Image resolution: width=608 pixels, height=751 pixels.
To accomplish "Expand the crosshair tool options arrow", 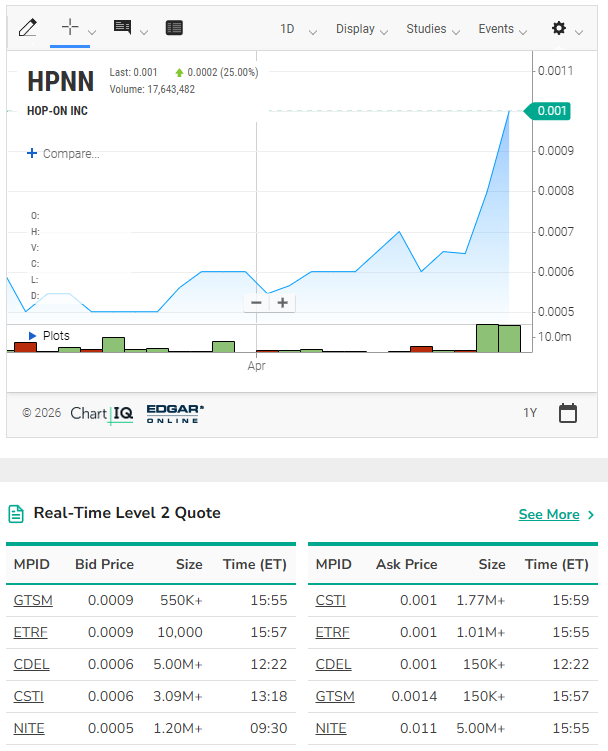I will click(x=92, y=32).
